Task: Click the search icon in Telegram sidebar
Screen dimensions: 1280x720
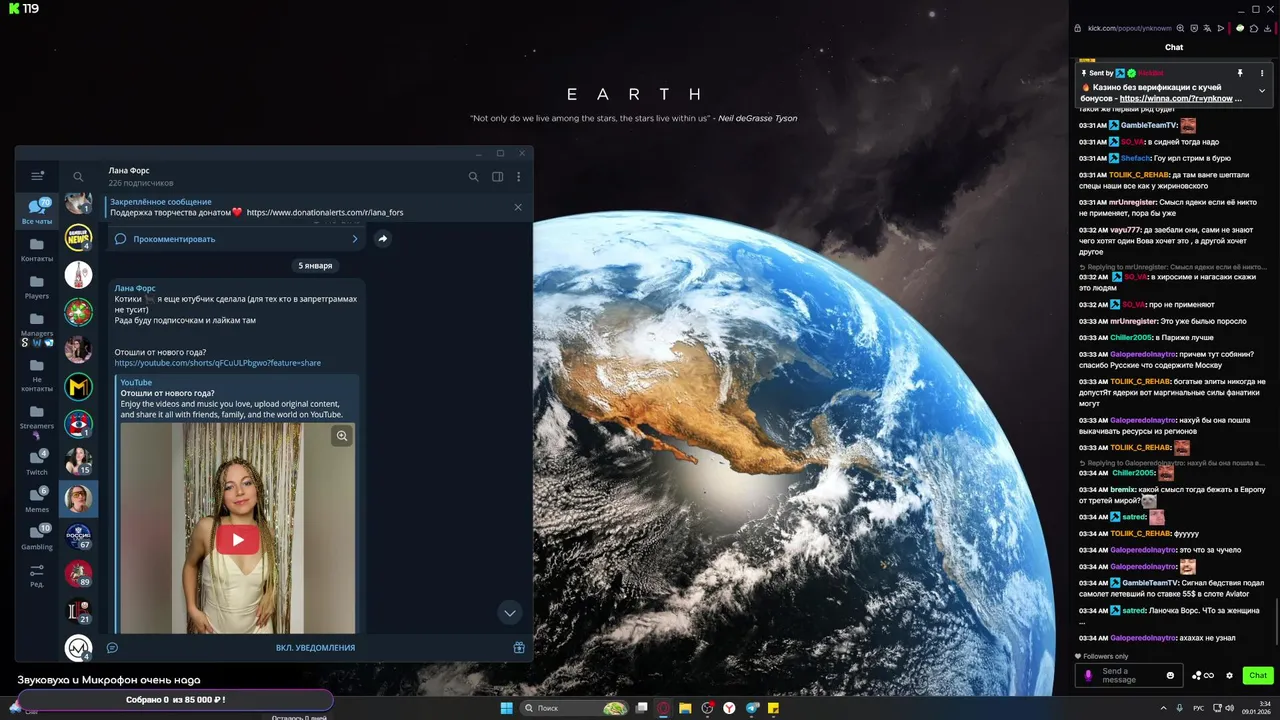Action: click(x=78, y=177)
